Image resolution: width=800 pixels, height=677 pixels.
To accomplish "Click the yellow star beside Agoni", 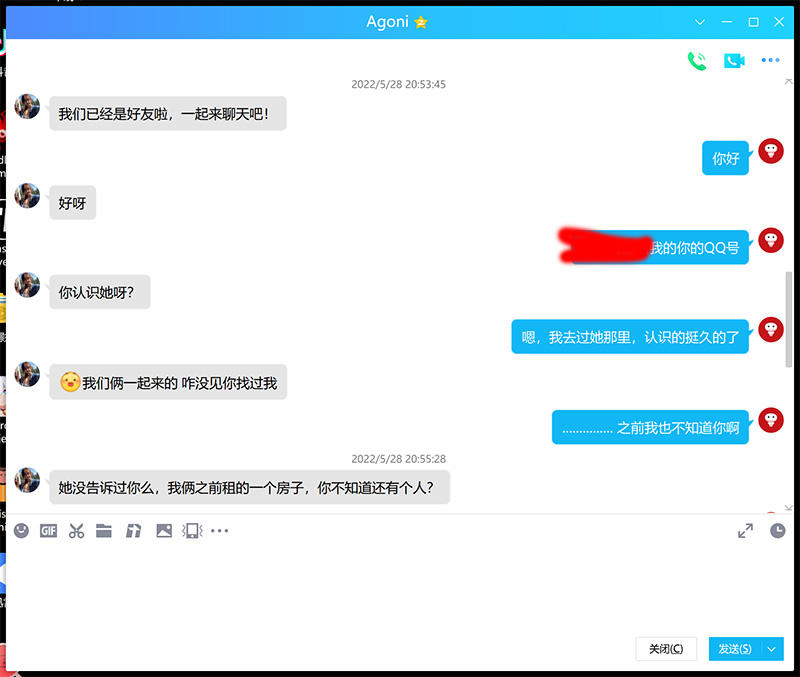I will click(x=421, y=22).
